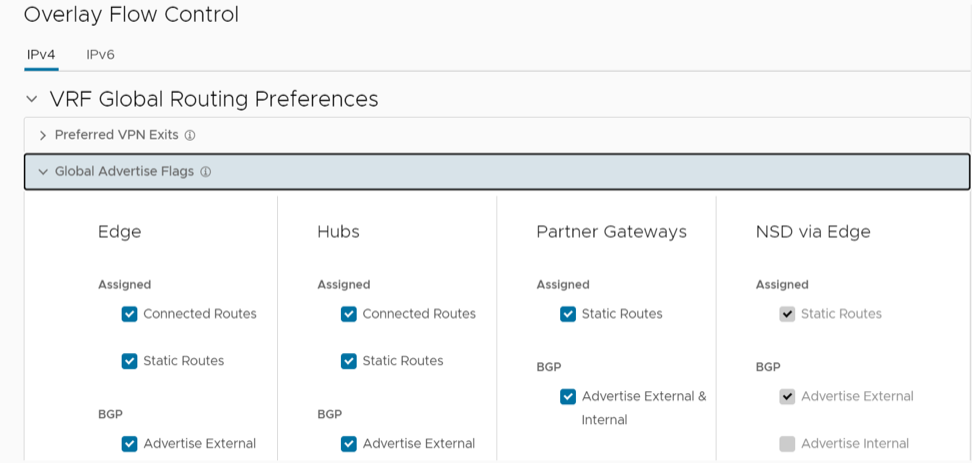972x463 pixels.
Task: Click NSD via Edge Static Routes checkbox
Action: click(788, 314)
